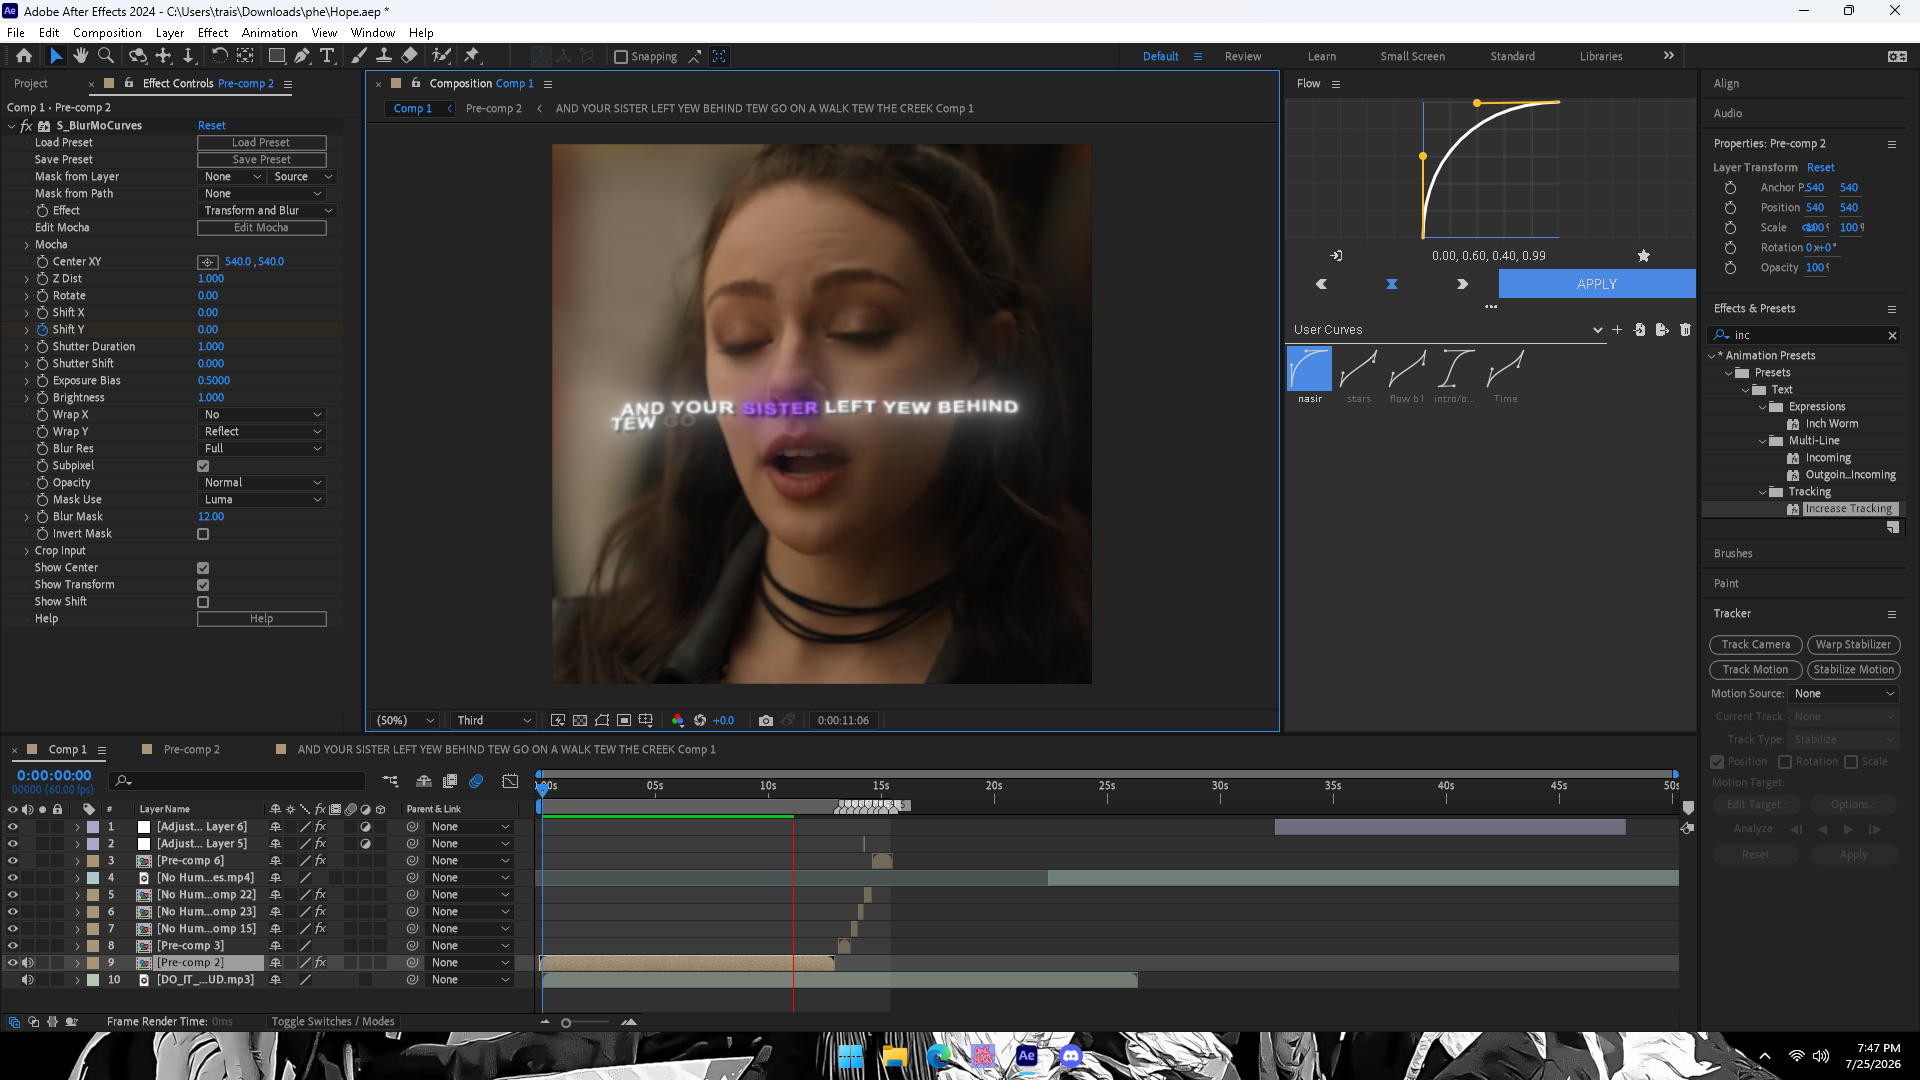Click the Track Camera button
Screen dimensions: 1920x1080
1756,645
